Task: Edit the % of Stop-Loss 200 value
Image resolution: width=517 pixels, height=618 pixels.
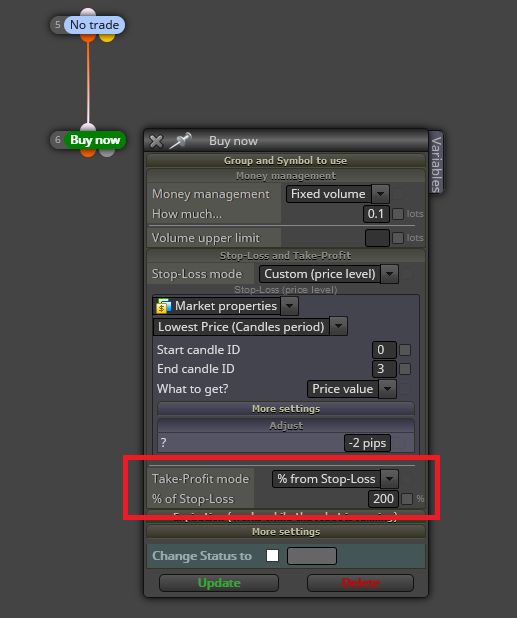Action: pyautogui.click(x=383, y=499)
